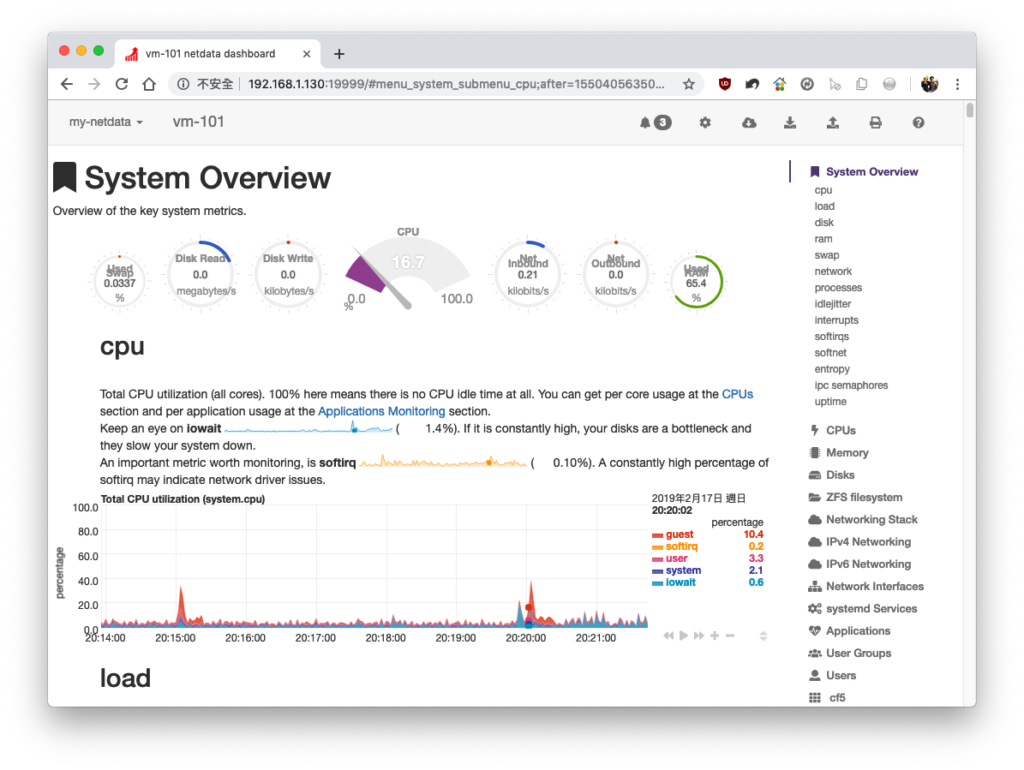The height and width of the screenshot is (770, 1024).
Task: Click the browser home icon
Action: pos(149,84)
